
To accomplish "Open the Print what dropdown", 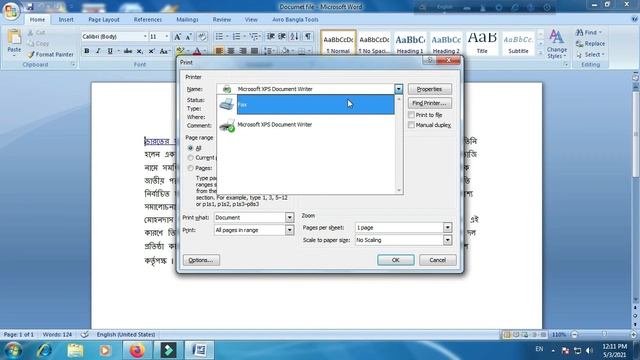I will (x=289, y=218).
